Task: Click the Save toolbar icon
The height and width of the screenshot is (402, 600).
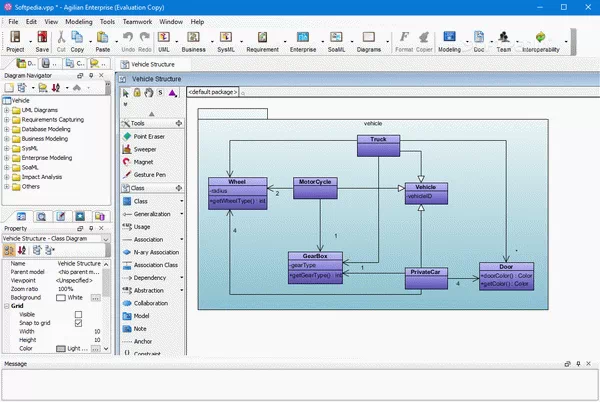Action: [42, 41]
